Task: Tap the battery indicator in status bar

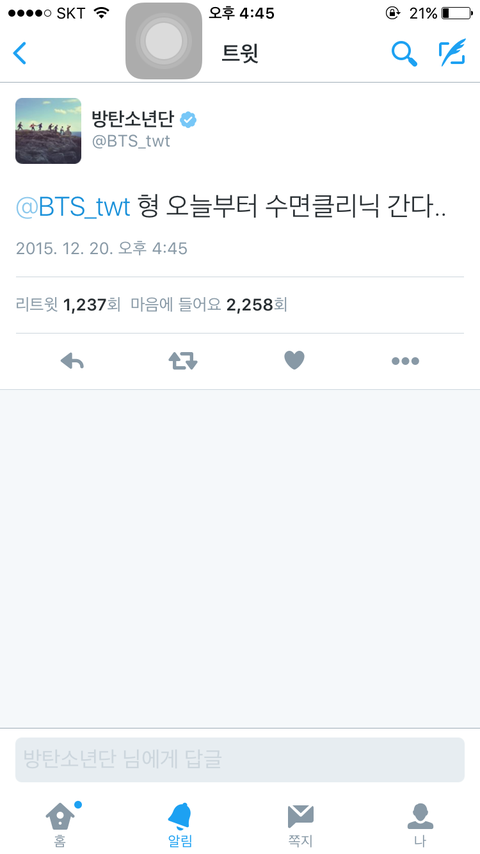Action: click(x=457, y=13)
